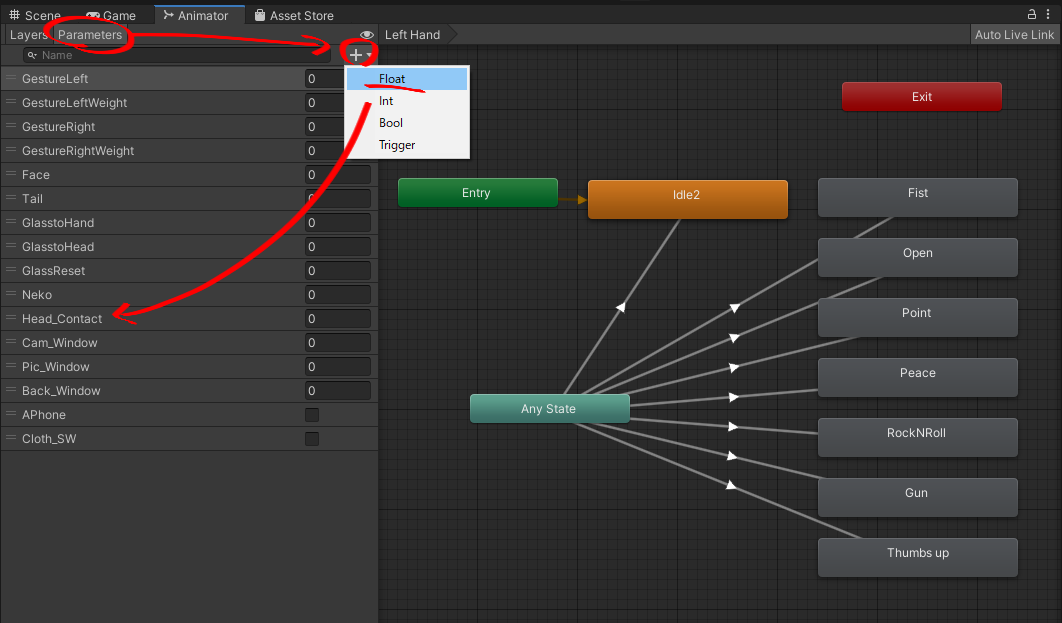Click the lock icon in top right

1032,13
